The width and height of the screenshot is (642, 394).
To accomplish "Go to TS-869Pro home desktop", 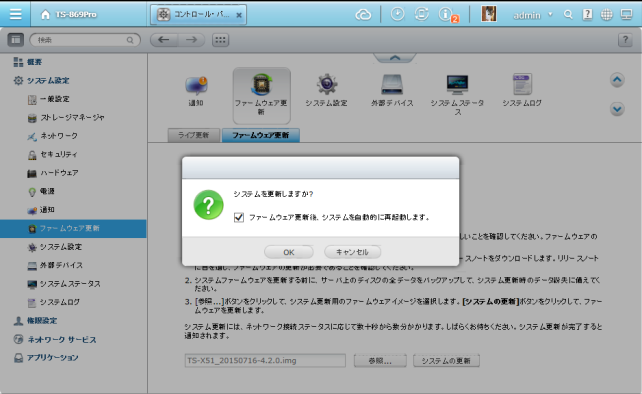I will point(69,14).
